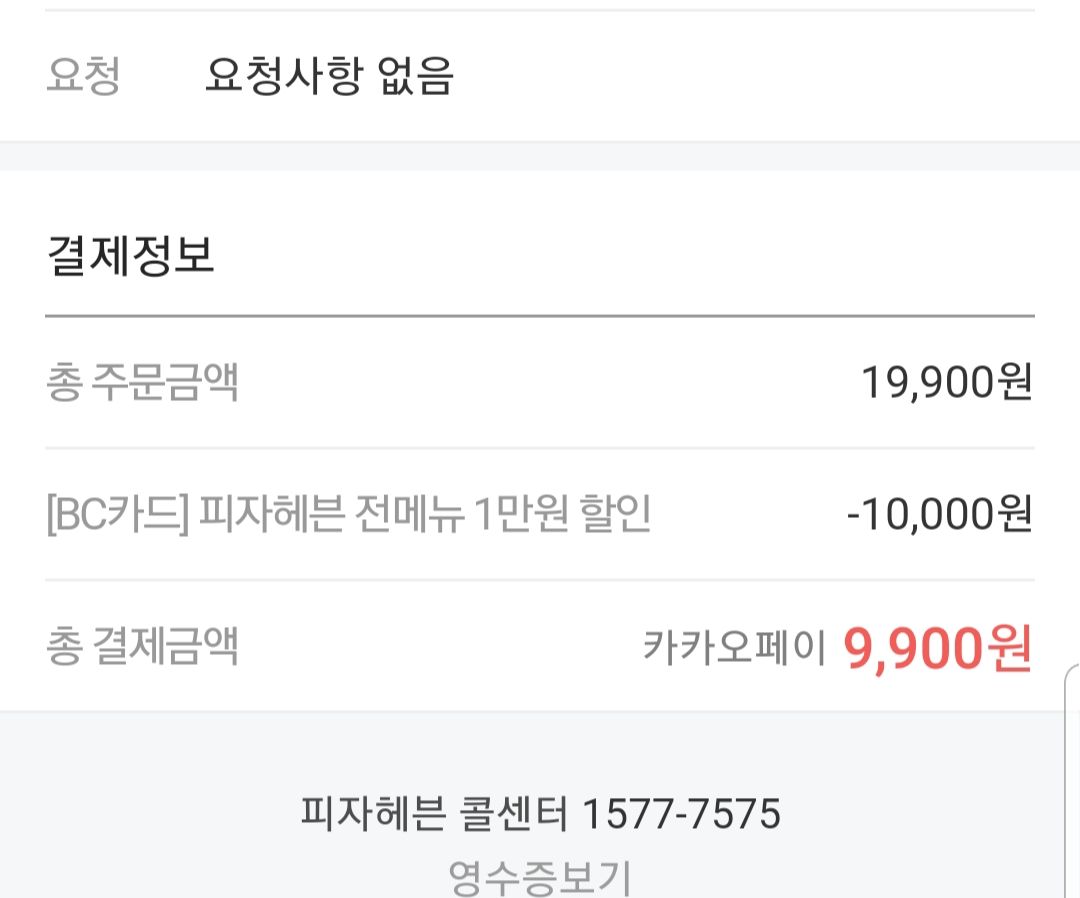The height and width of the screenshot is (898, 1080).
Task: Click the 총 결제금액 label
Action: (x=142, y=647)
